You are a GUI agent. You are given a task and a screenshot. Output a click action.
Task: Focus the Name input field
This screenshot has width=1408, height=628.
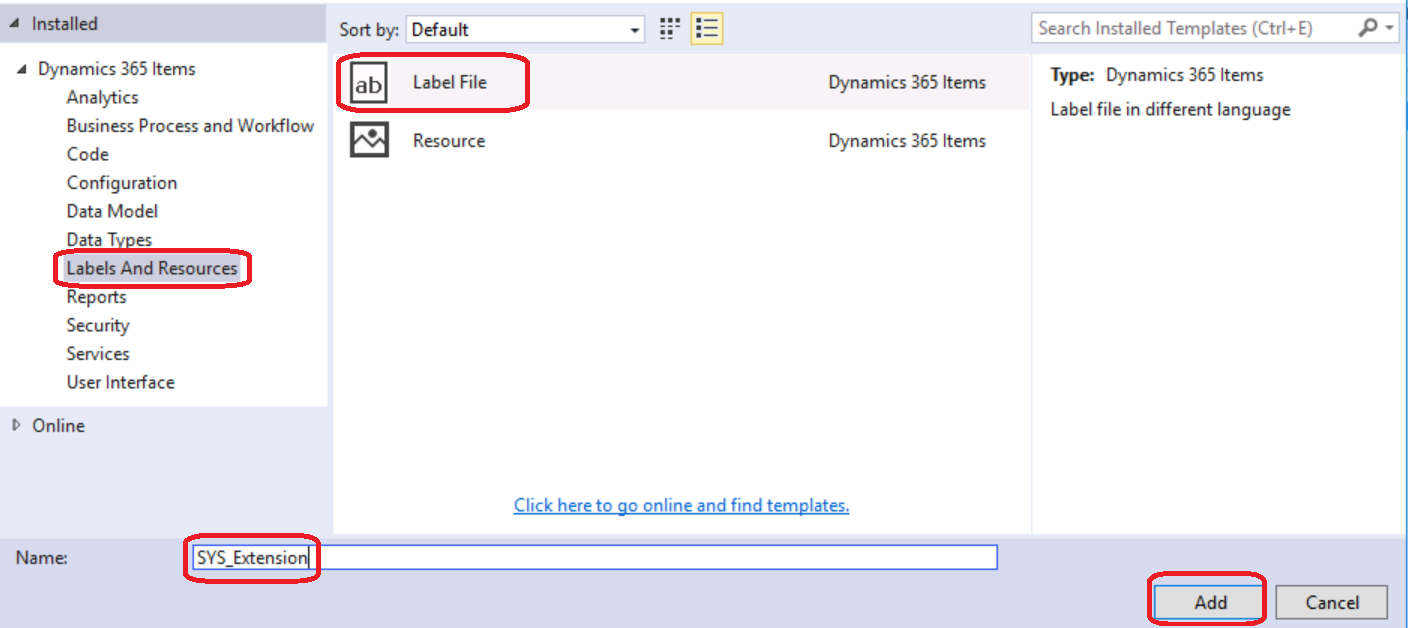coord(595,557)
